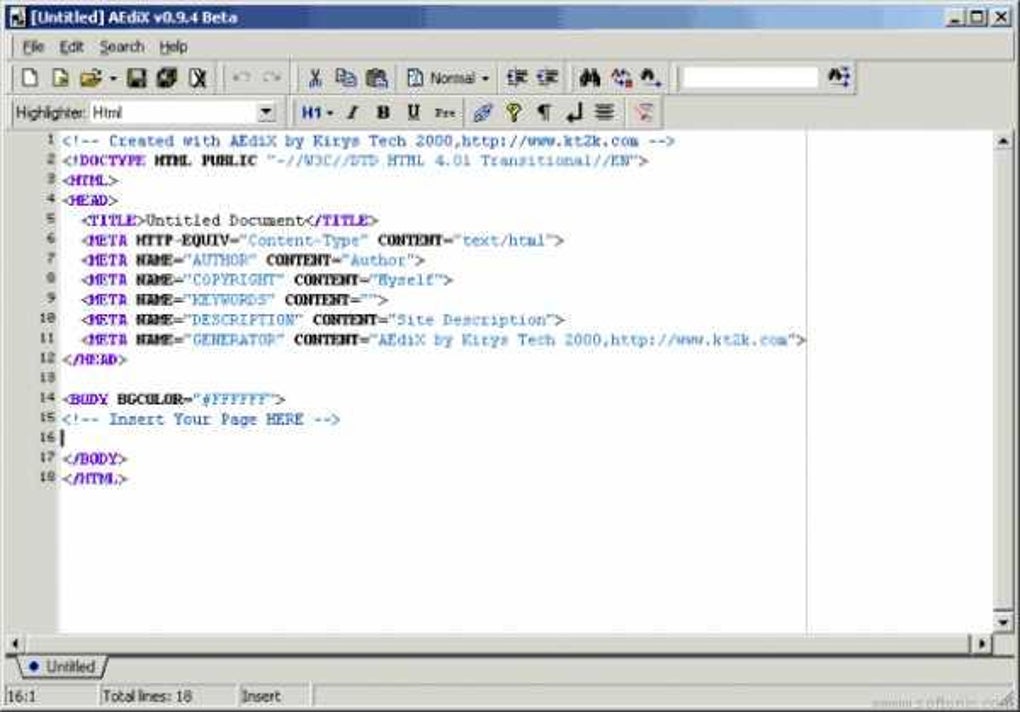Insert a line break using the arrow icon

pos(574,112)
